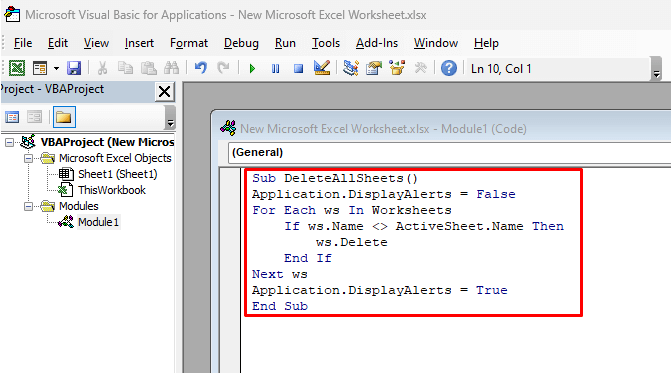The width and height of the screenshot is (671, 378).
Task: Click the 'Next ws' code line
Action: [x=279, y=274]
